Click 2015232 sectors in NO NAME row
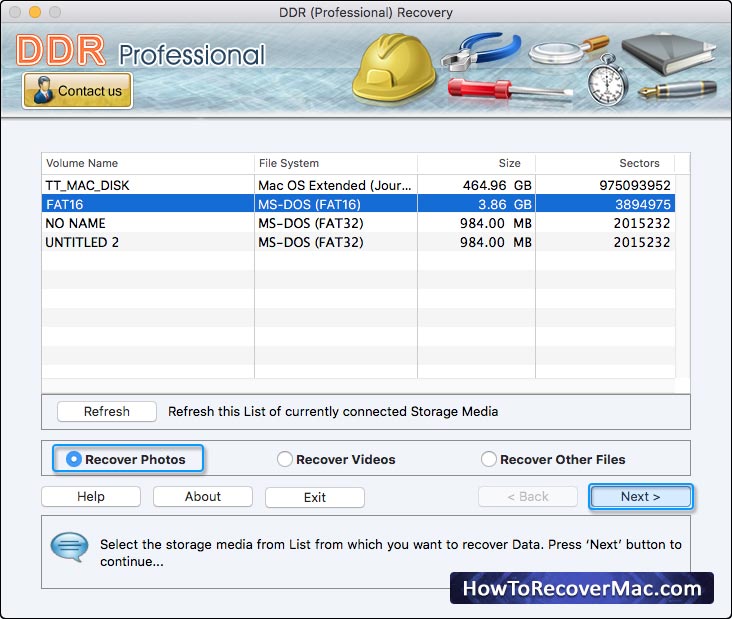Image resolution: width=732 pixels, height=619 pixels. point(642,223)
